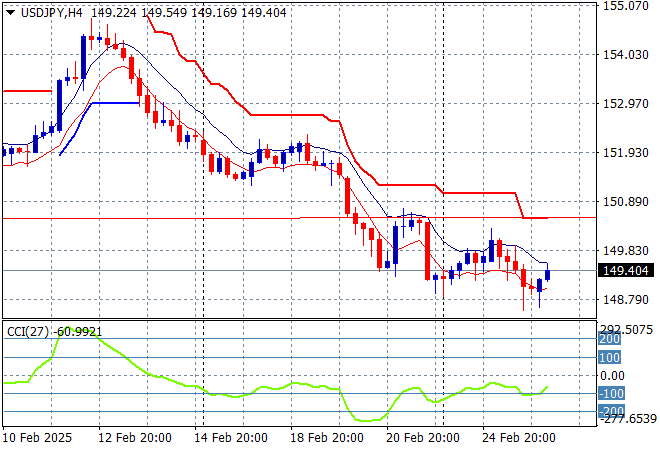This screenshot has height=450, width=660.
Task: Select the current price tag 149.404
Action: [626, 270]
